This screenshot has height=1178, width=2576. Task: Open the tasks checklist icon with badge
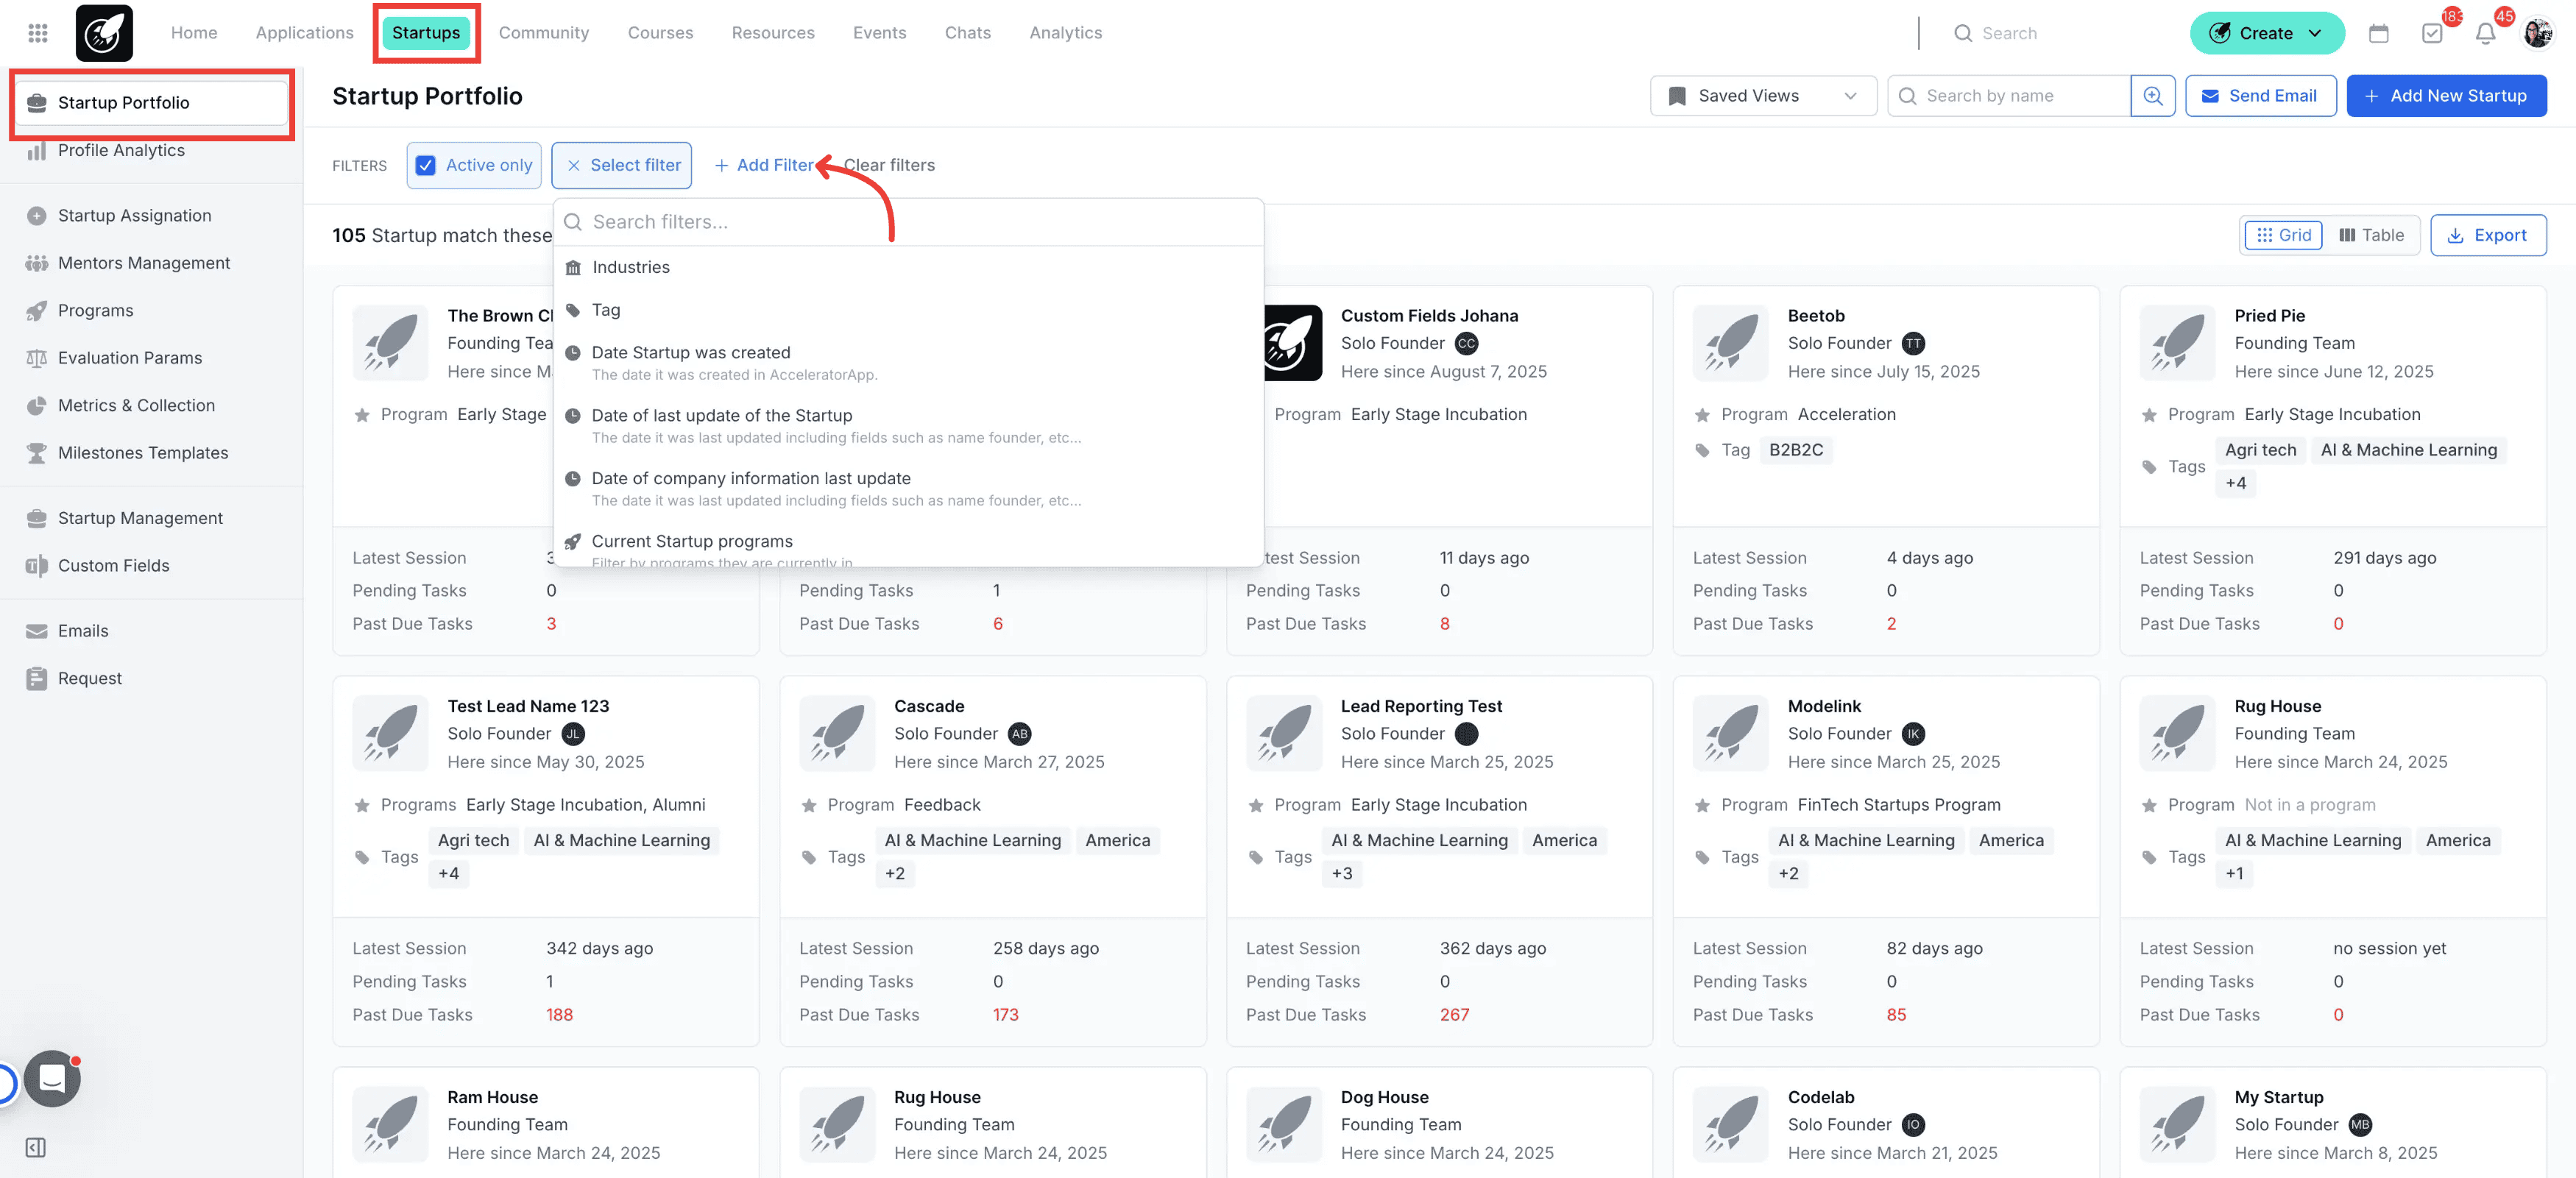[x=2432, y=33]
